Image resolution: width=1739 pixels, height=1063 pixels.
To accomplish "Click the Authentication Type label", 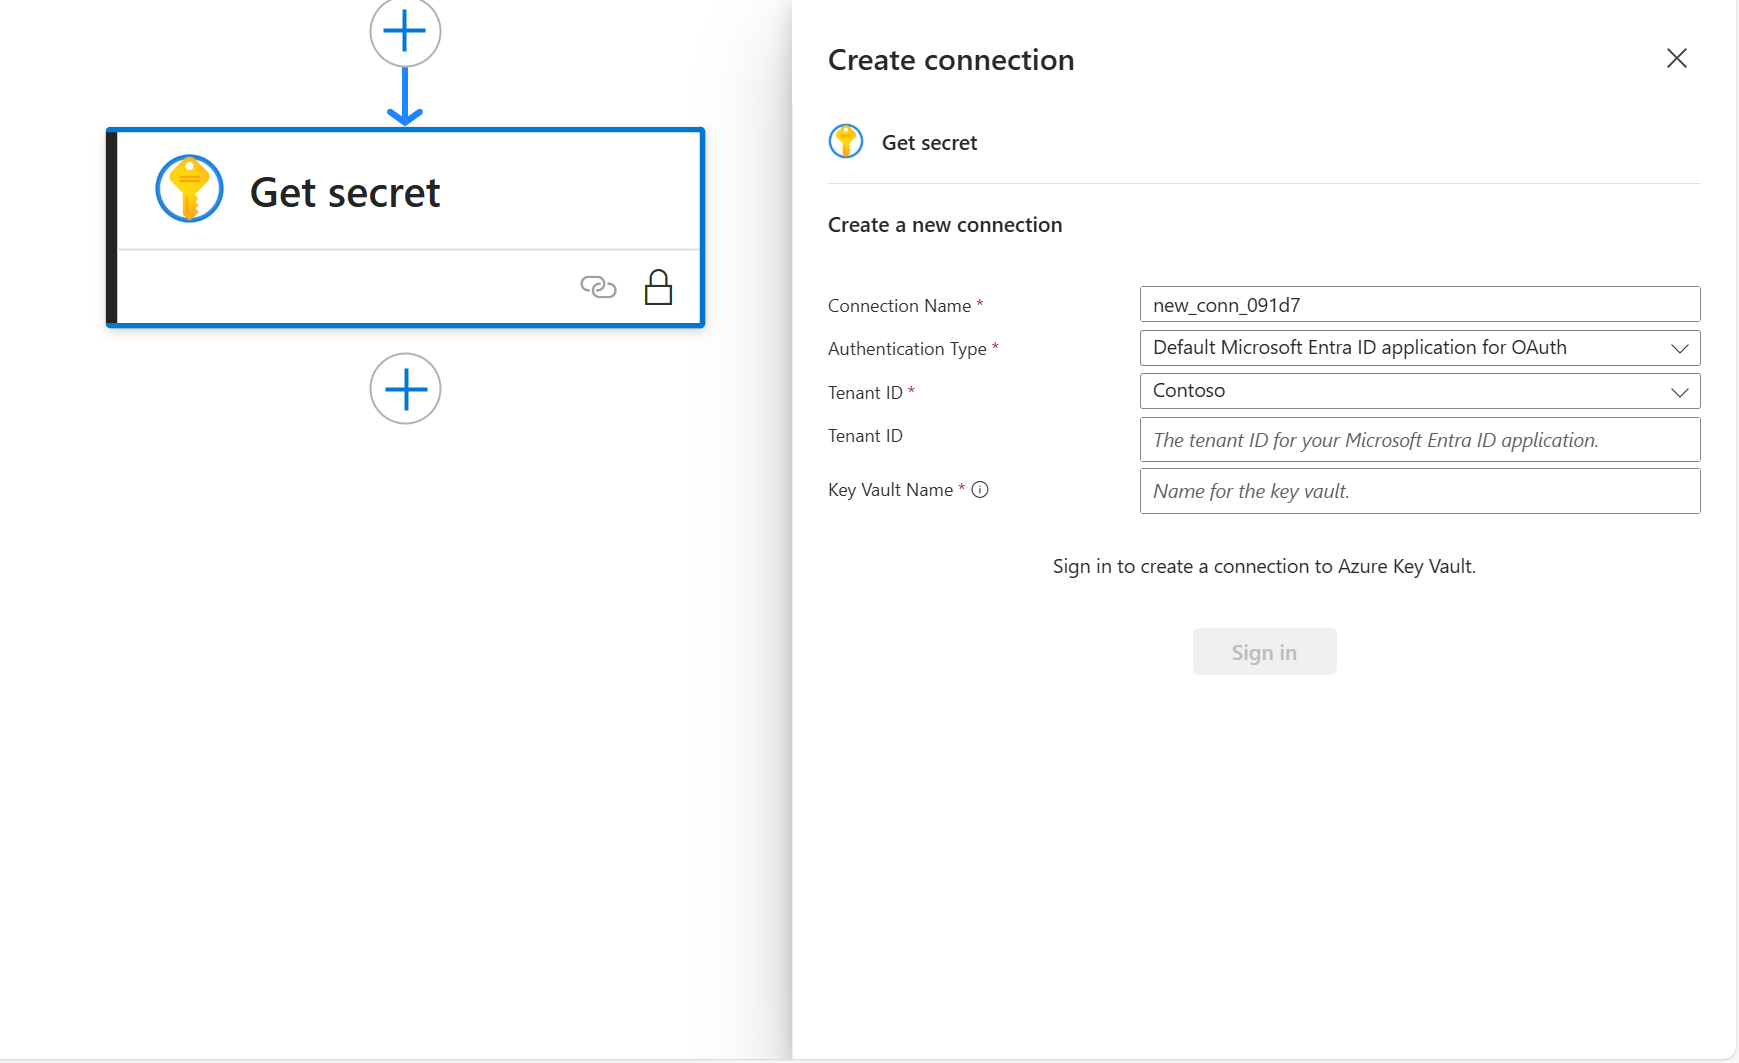I will (907, 349).
